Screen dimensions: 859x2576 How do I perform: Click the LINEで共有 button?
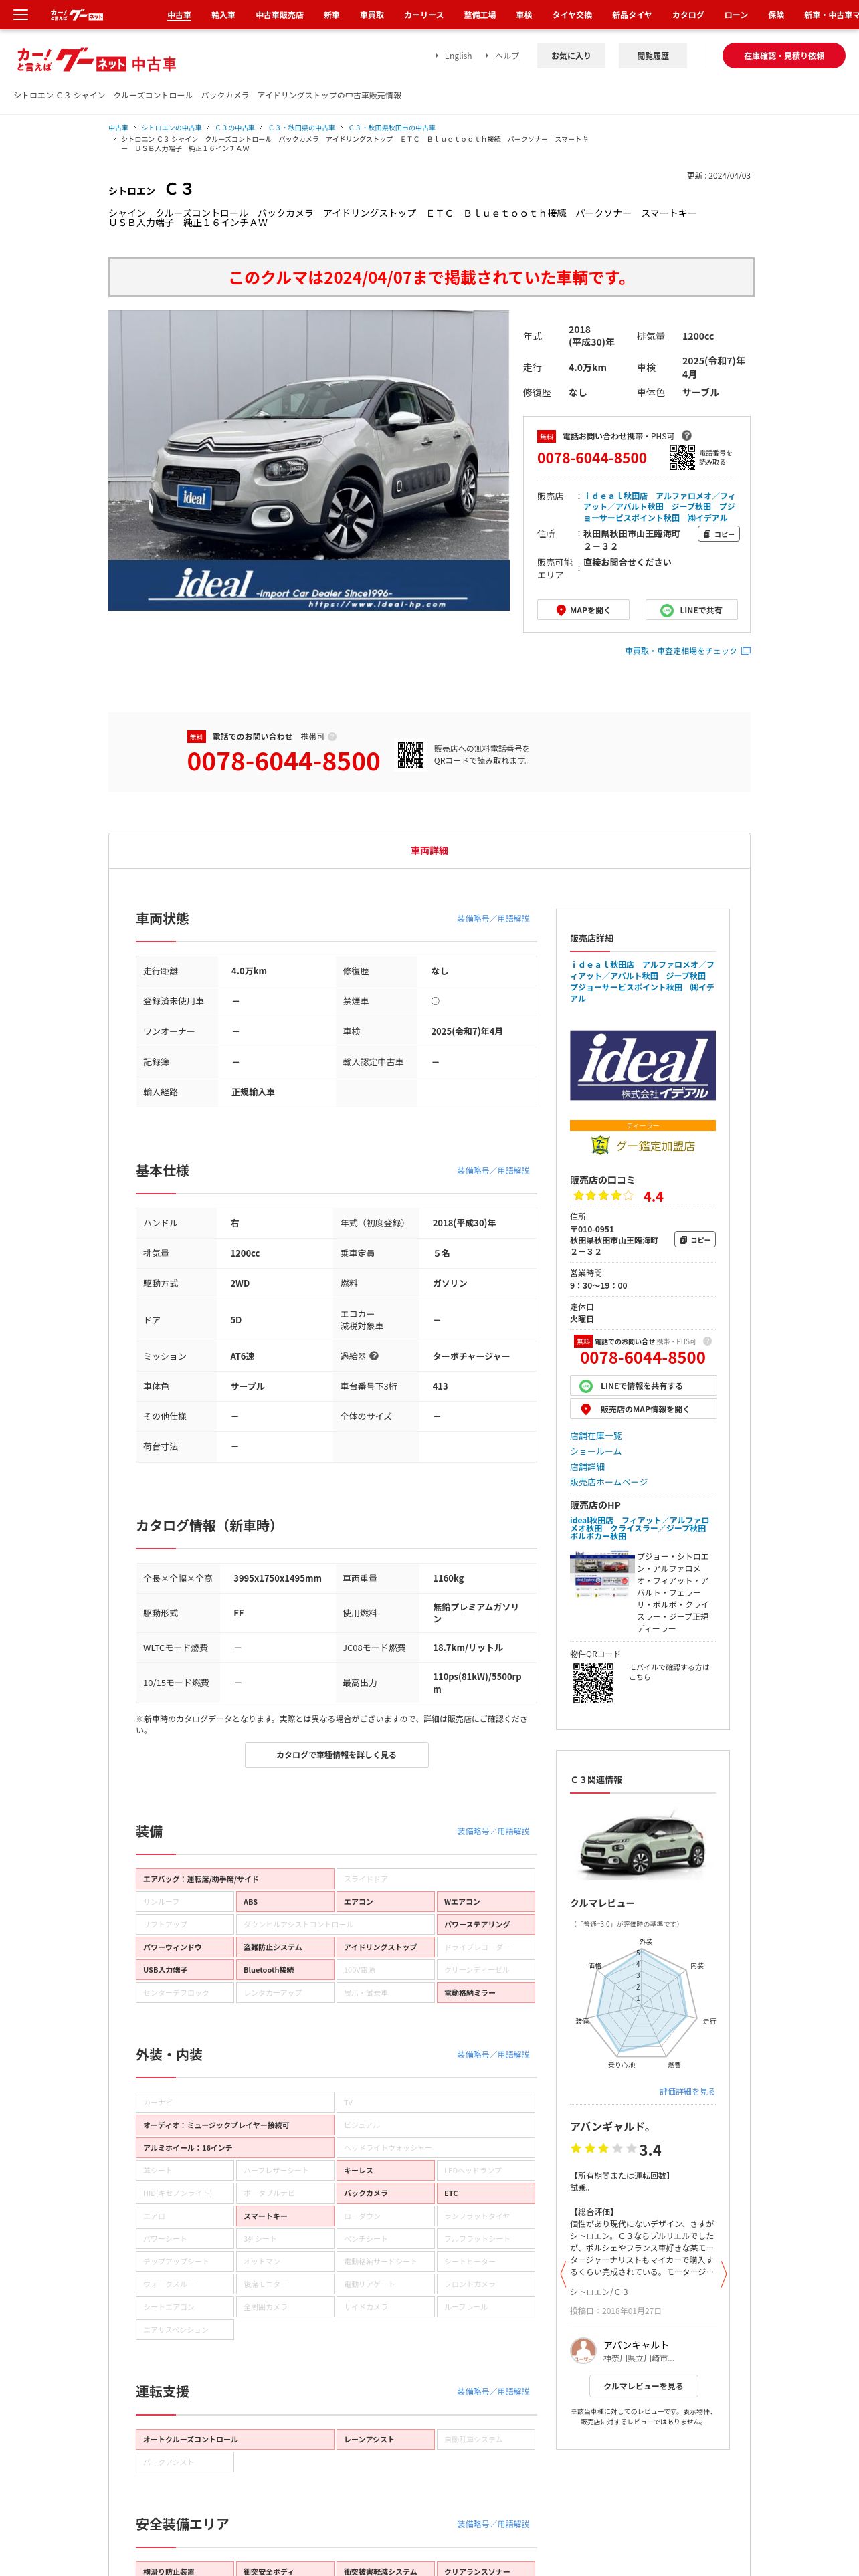pyautogui.click(x=691, y=610)
